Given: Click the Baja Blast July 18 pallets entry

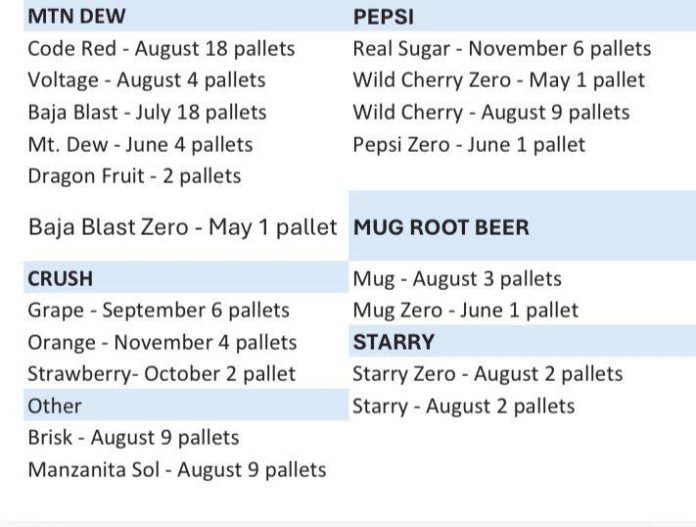Looking at the screenshot, I should tap(147, 112).
